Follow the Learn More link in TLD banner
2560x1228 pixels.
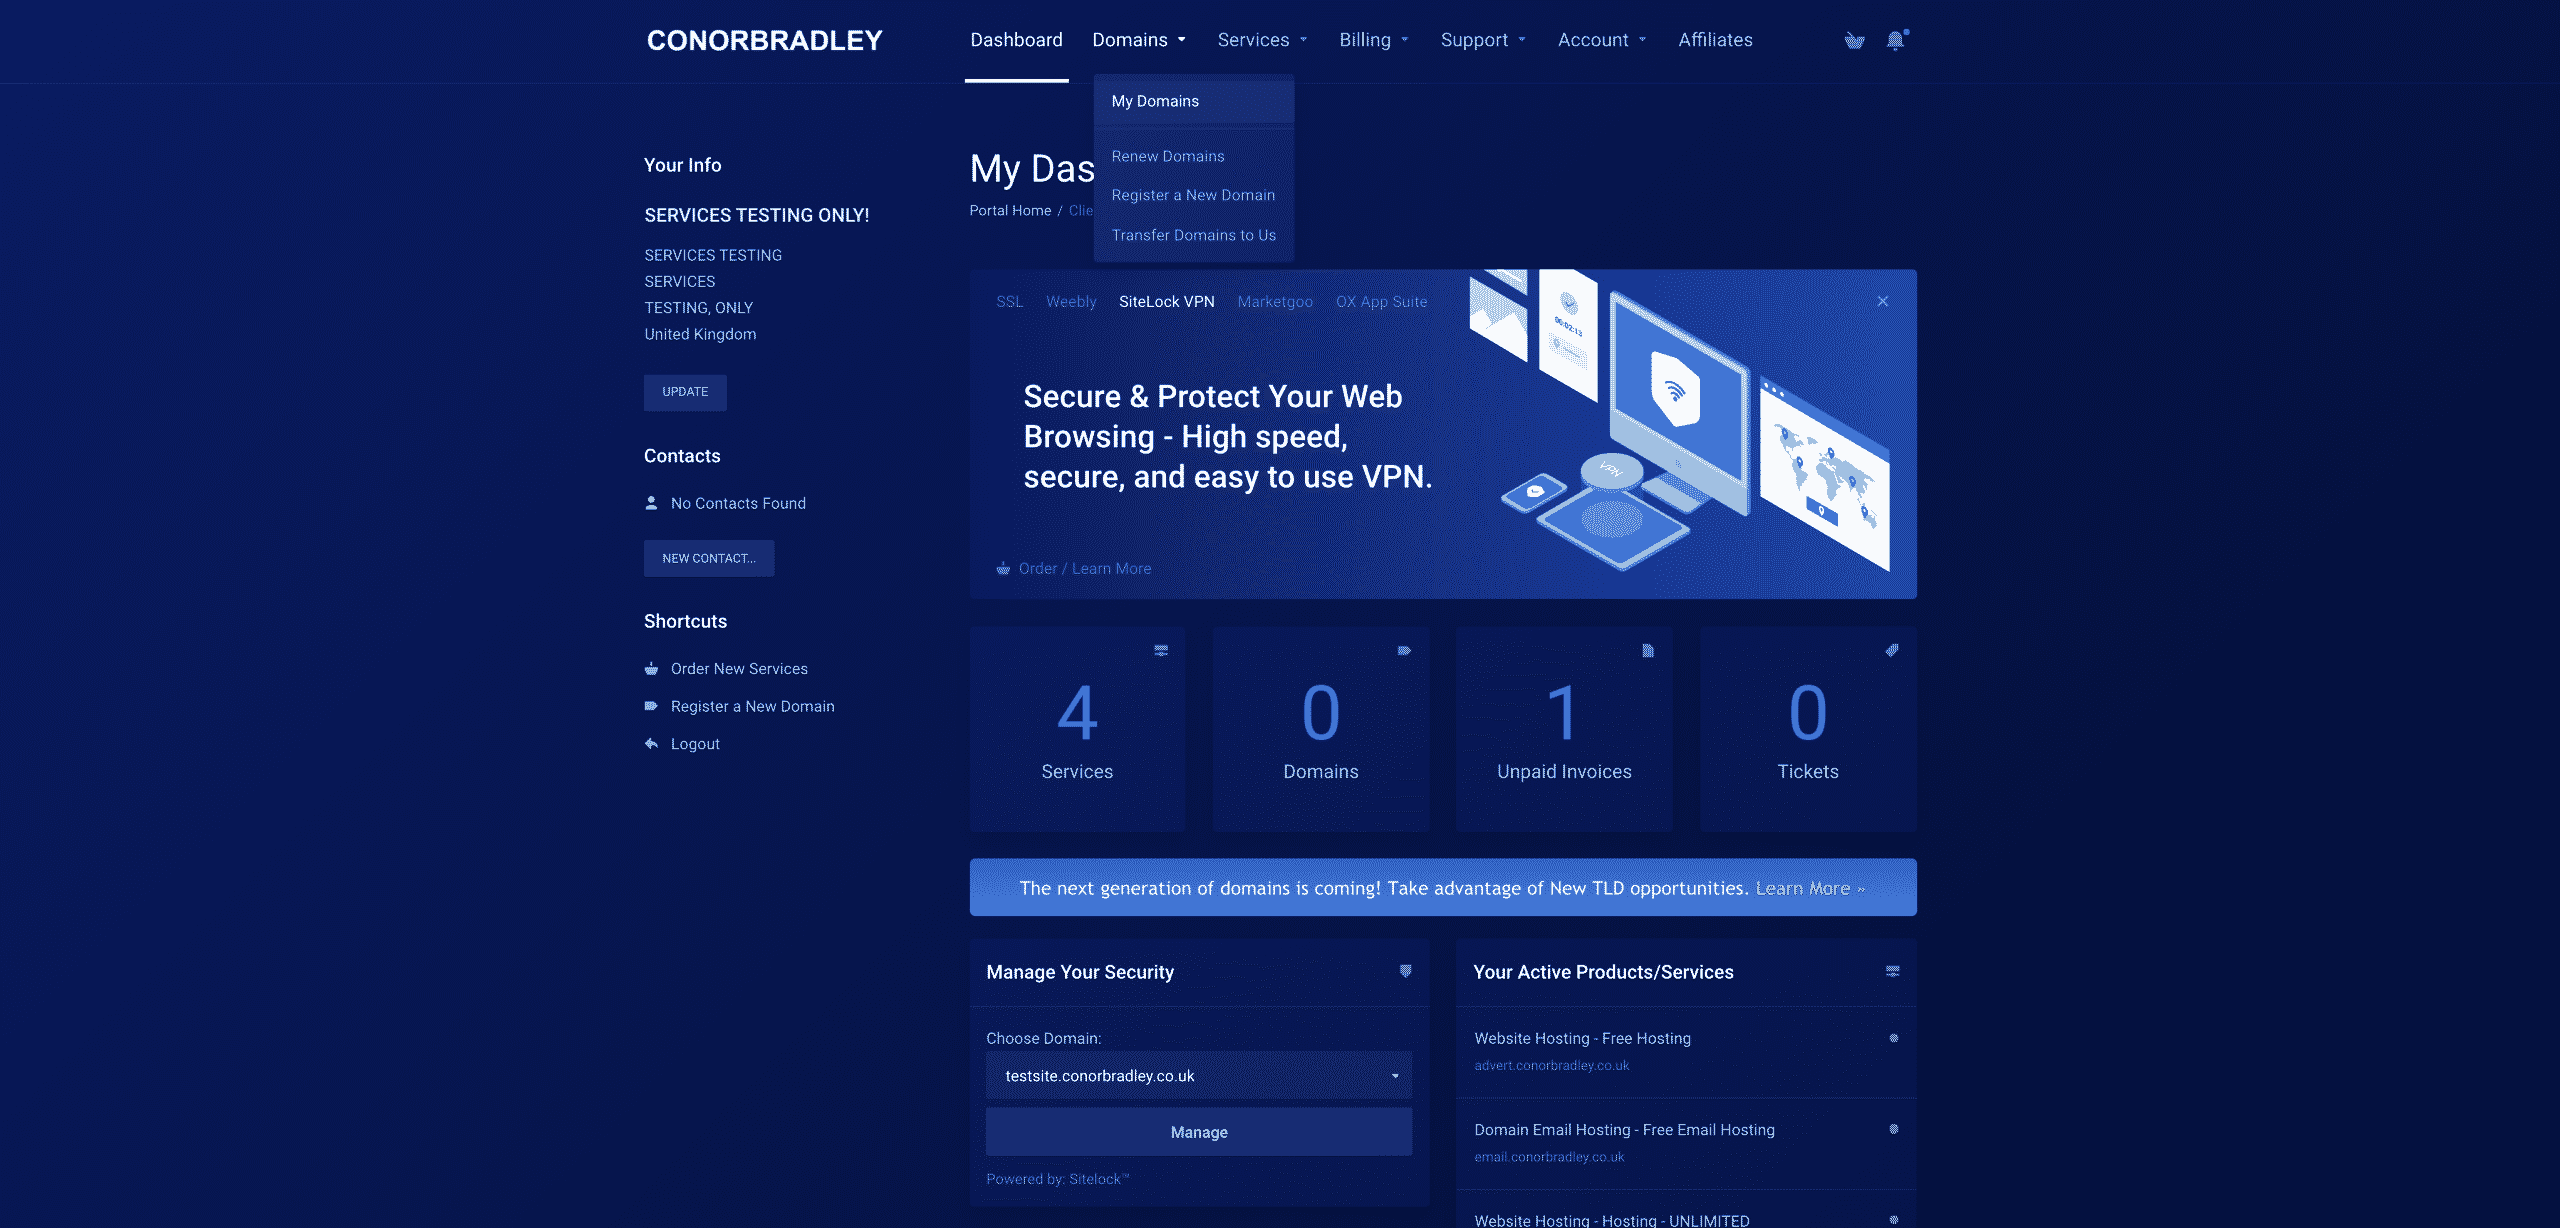point(1810,888)
